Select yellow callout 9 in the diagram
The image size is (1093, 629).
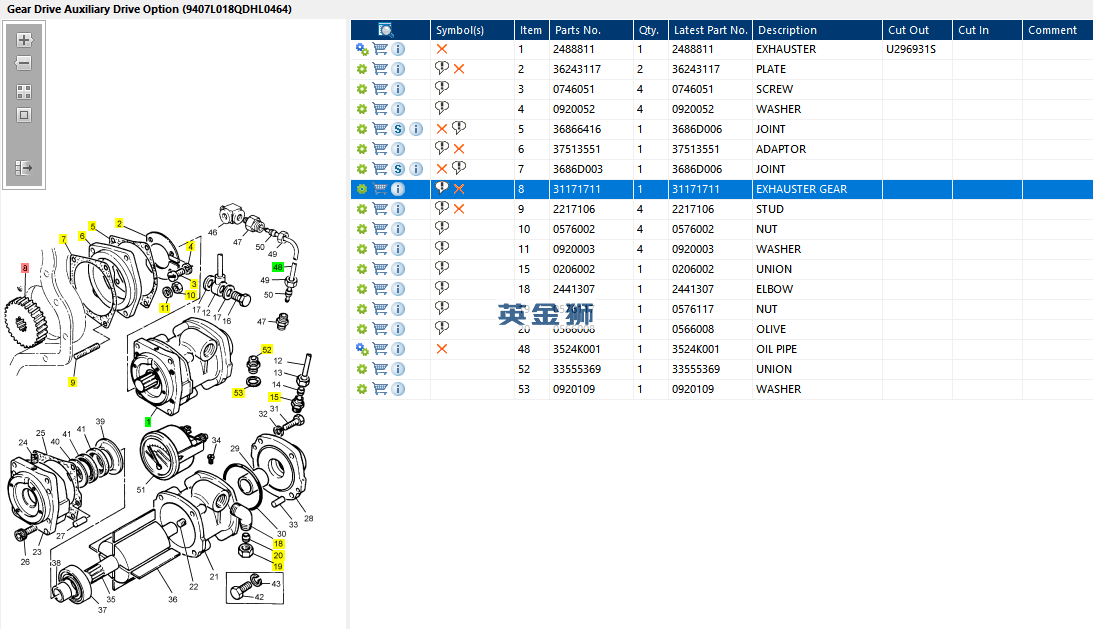(x=72, y=382)
